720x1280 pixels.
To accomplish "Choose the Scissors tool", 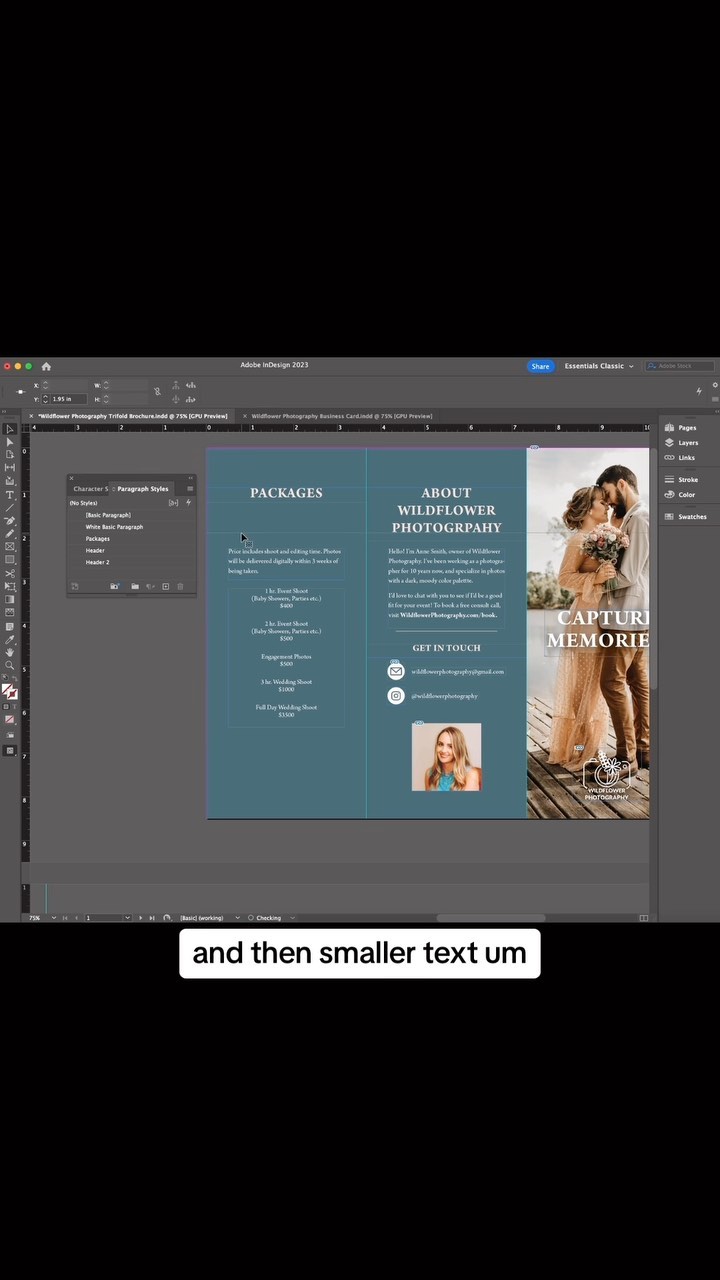I will point(10,573).
